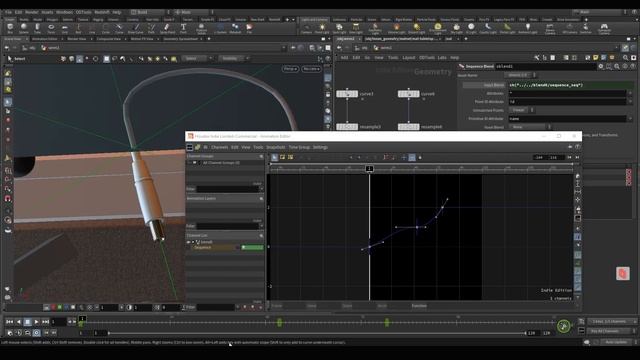The height and width of the screenshot is (360, 640).
Task: Open the Attributes field dropdown arrow
Action: pyautogui.click(x=630, y=93)
